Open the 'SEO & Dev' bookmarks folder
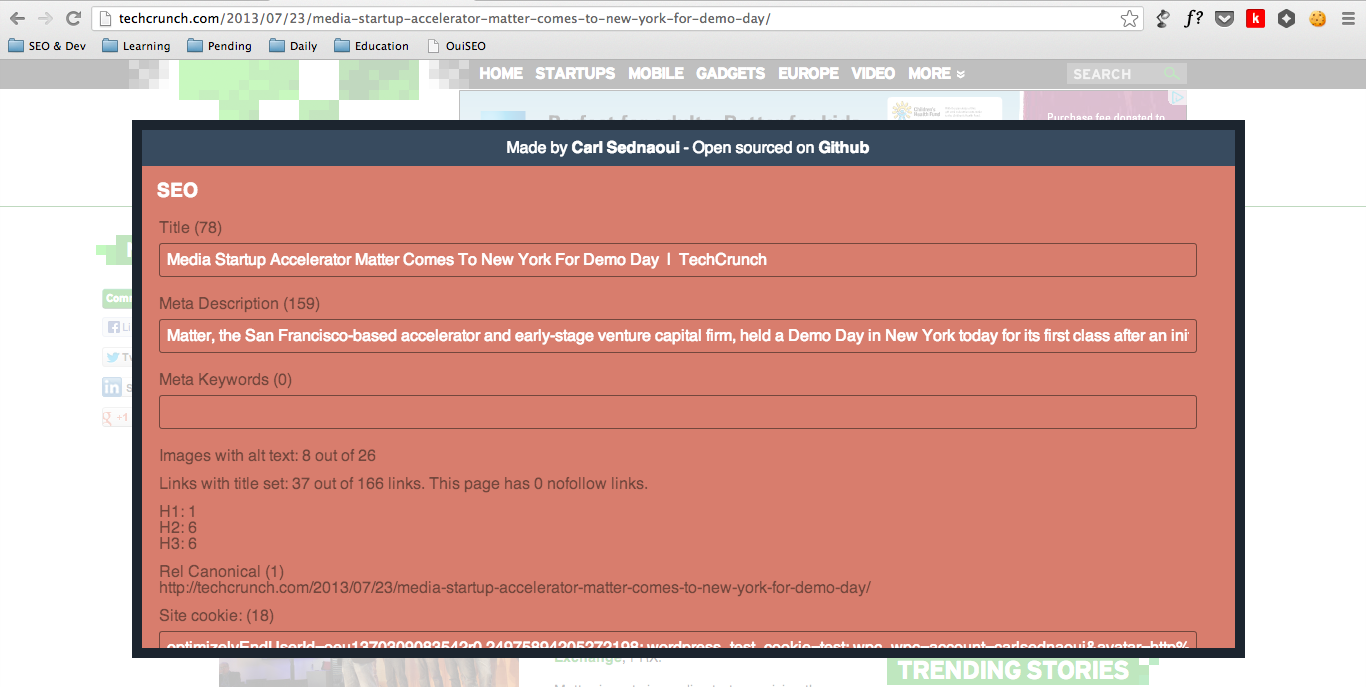1366x687 pixels. [47, 46]
